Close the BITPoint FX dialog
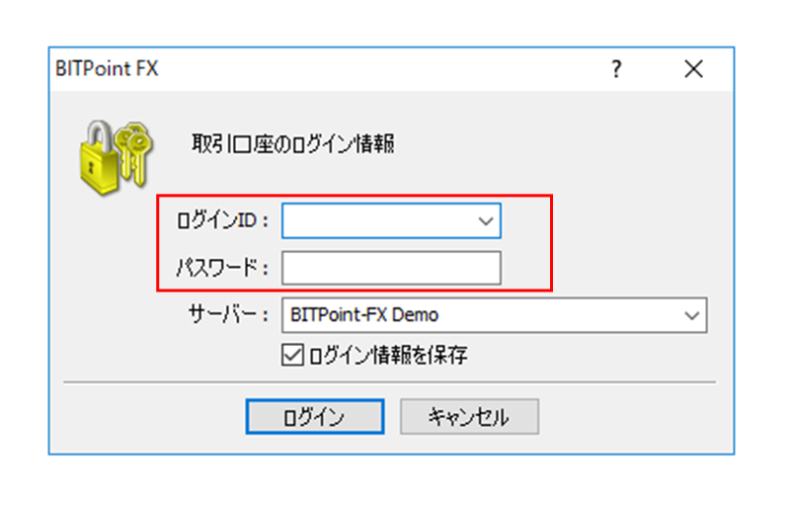790x505 pixels. pyautogui.click(x=693, y=69)
